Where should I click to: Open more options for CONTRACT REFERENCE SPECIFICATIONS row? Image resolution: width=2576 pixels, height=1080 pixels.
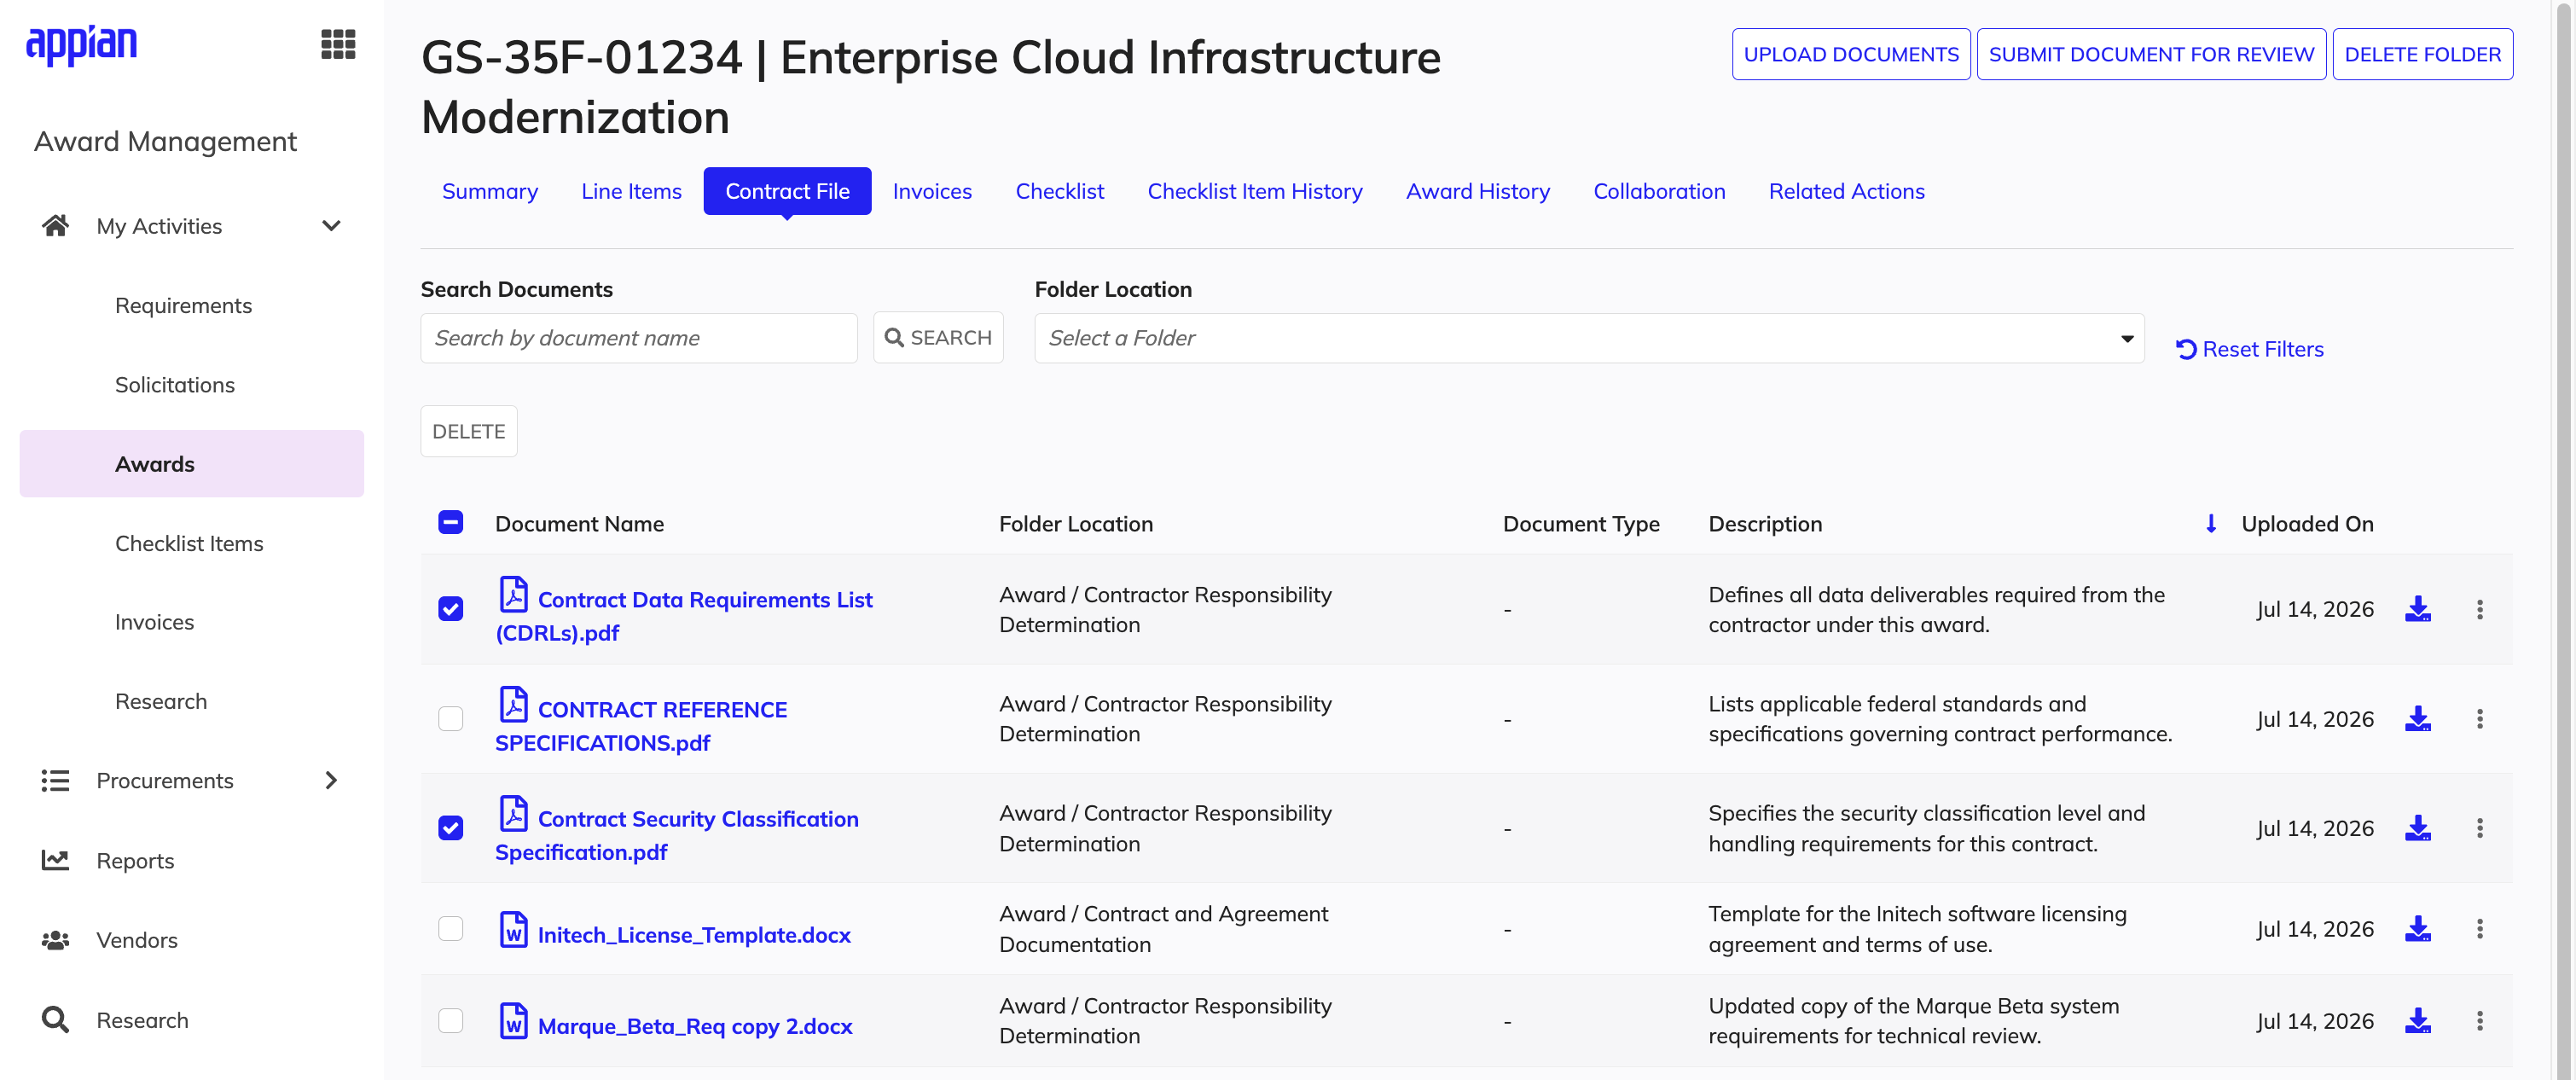click(2479, 718)
